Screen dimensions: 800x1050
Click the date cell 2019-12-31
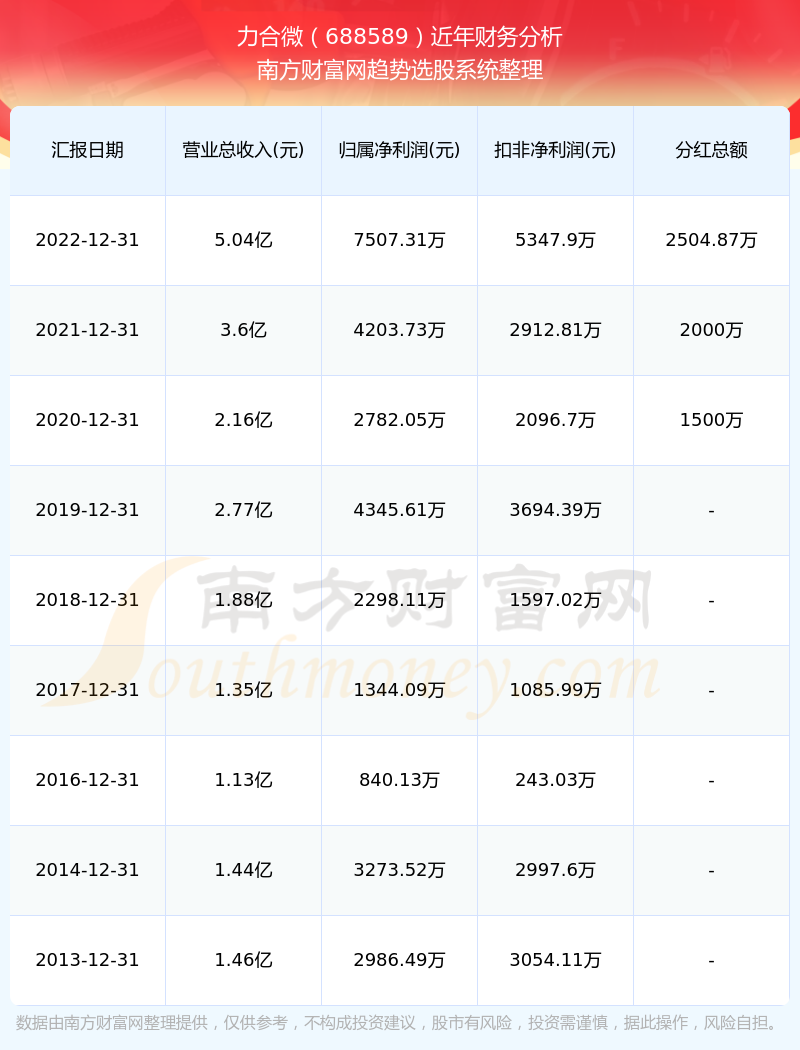click(88, 510)
